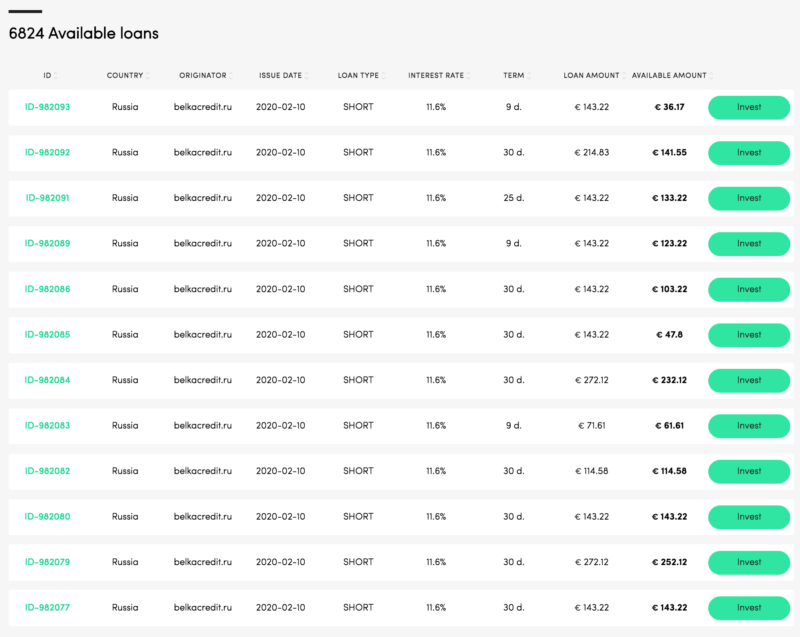Sort by Issue Date arrow icon
Screen dimensions: 800x637
[306, 75]
